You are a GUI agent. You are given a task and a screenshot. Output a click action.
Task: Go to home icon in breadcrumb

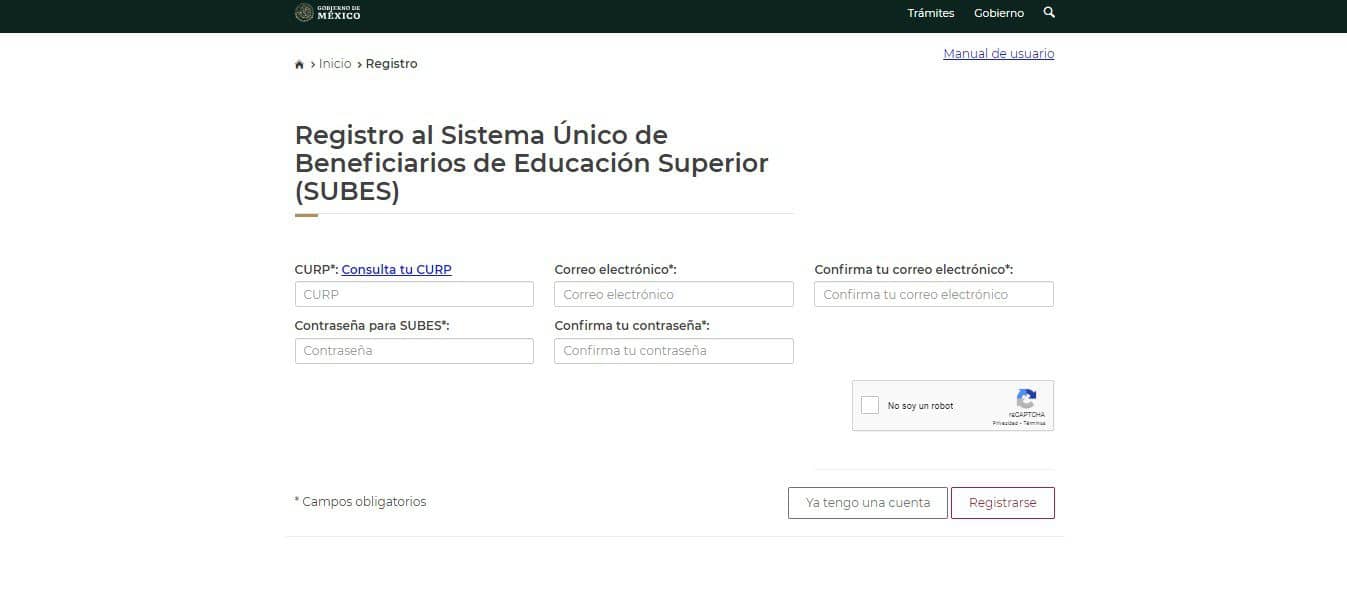[x=299, y=64]
